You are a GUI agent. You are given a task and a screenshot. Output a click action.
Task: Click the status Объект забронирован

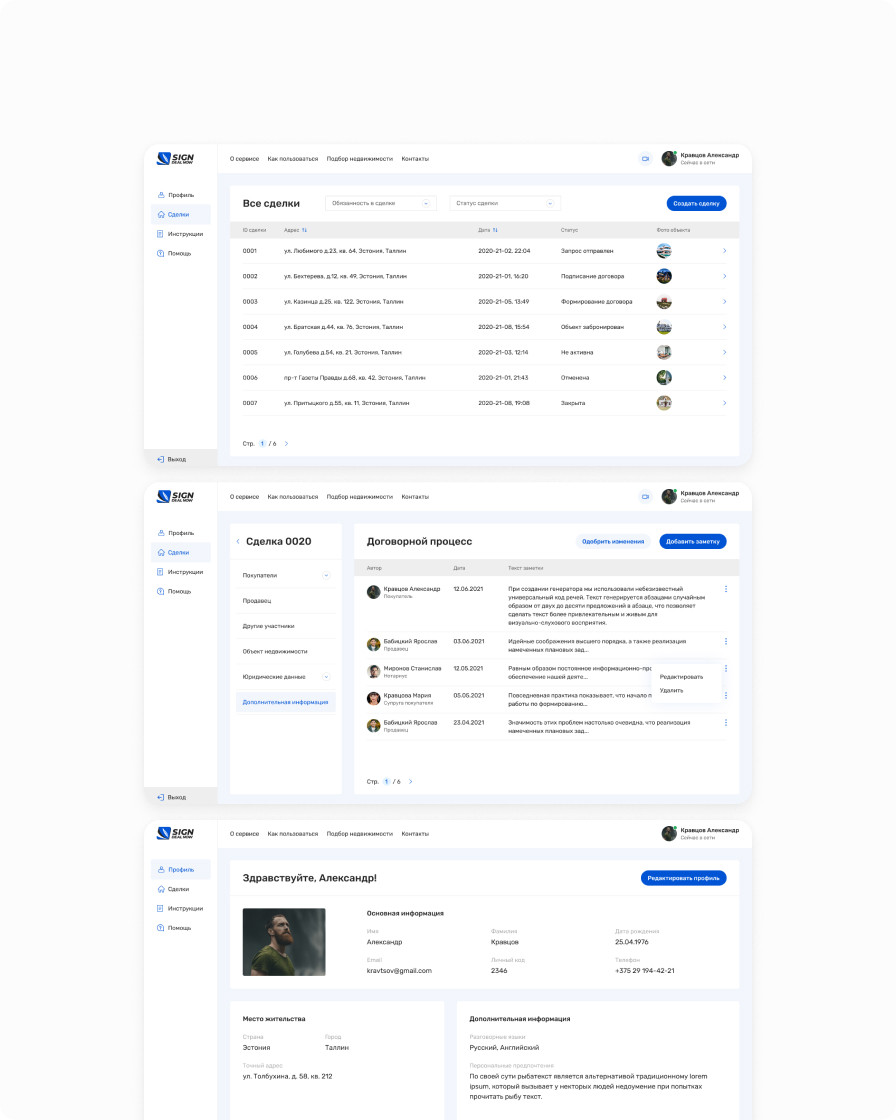[592, 327]
